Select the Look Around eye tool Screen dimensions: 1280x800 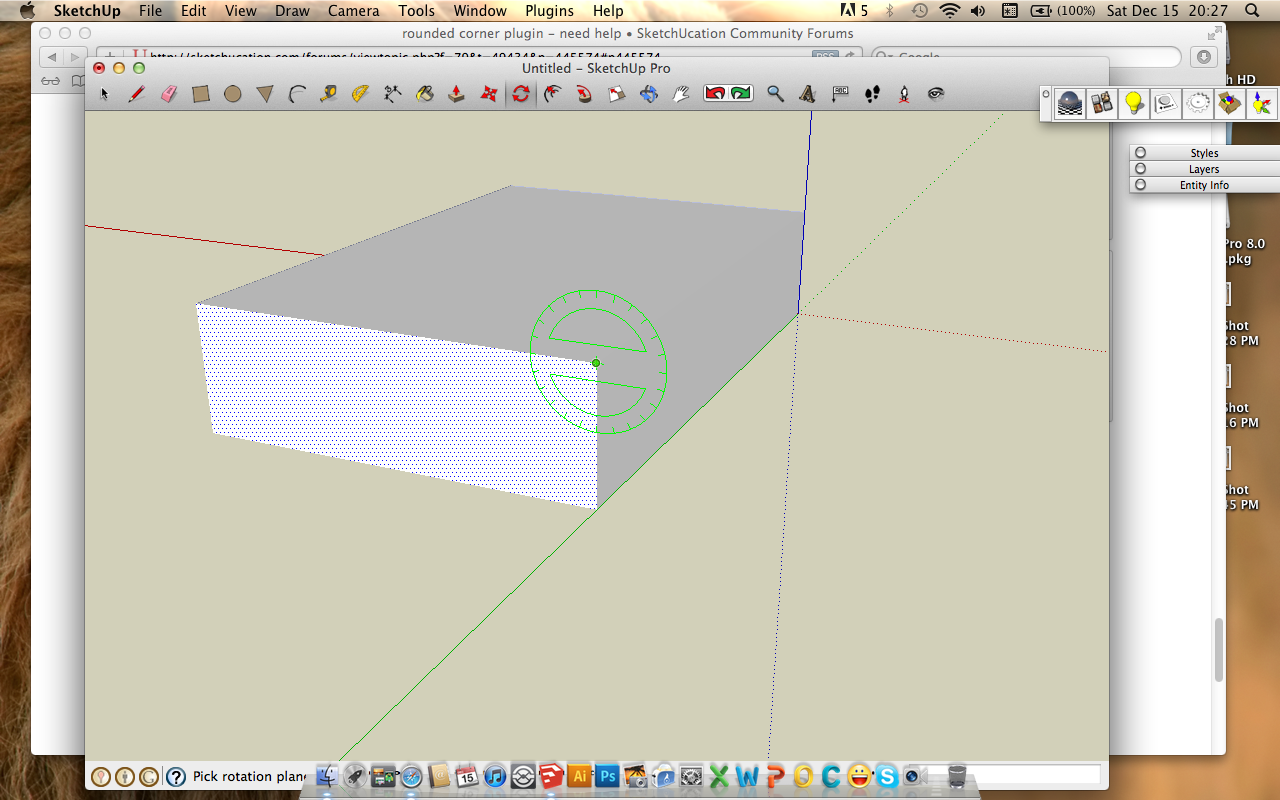click(x=936, y=94)
